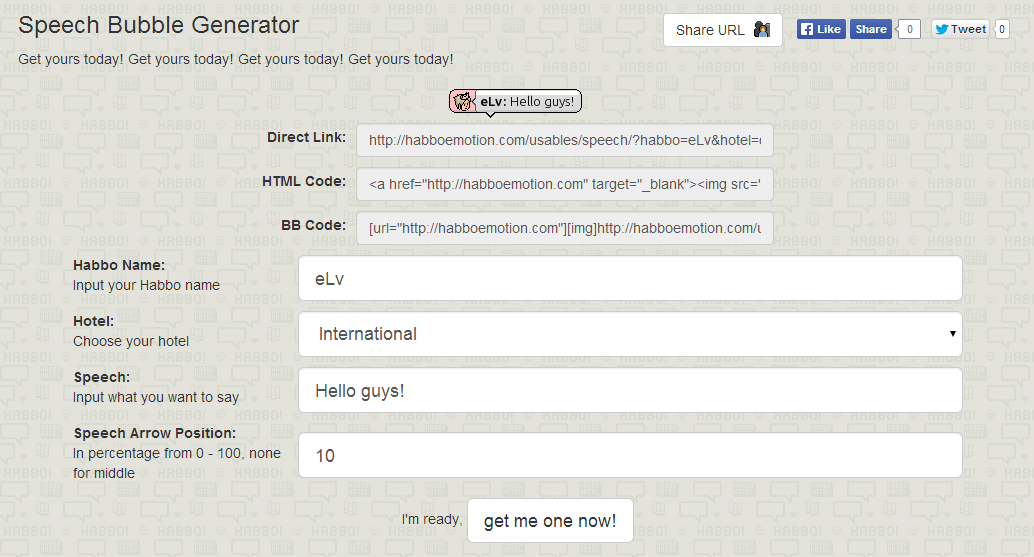1034x557 pixels.
Task: Click the 'HTML Code:' label
Action: (304, 181)
